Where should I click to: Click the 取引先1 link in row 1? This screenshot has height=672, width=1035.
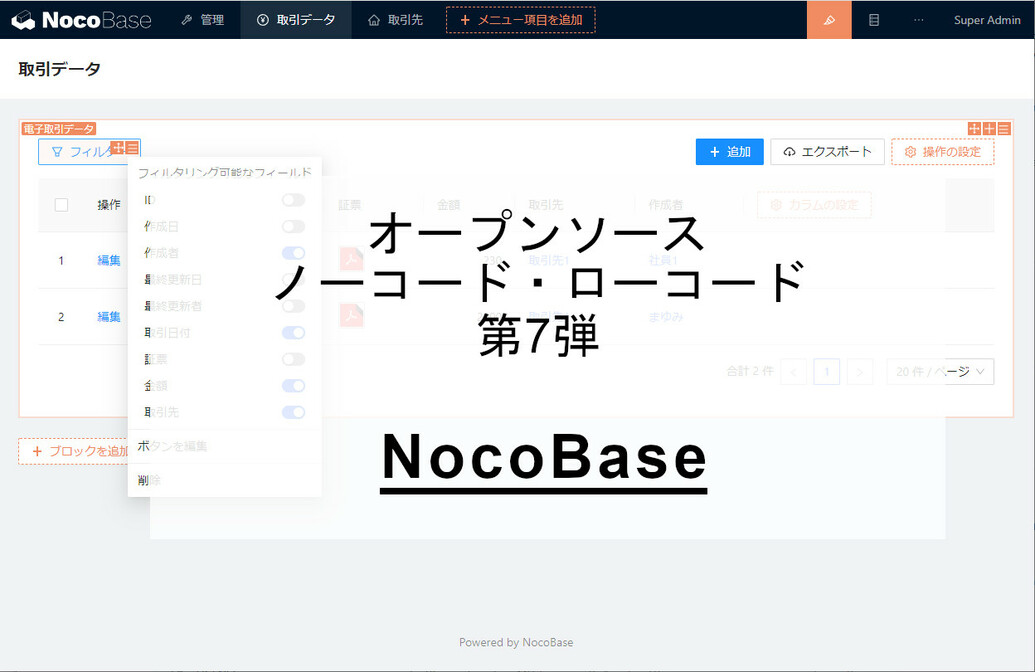[549, 260]
